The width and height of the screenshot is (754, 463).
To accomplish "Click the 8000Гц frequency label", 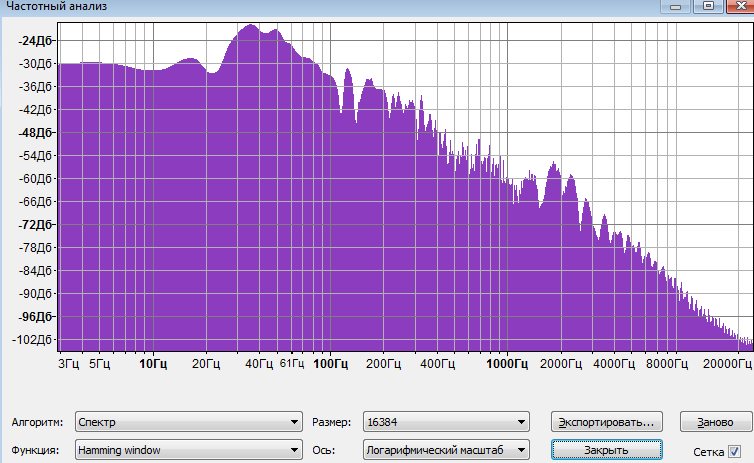I will [x=666, y=363].
